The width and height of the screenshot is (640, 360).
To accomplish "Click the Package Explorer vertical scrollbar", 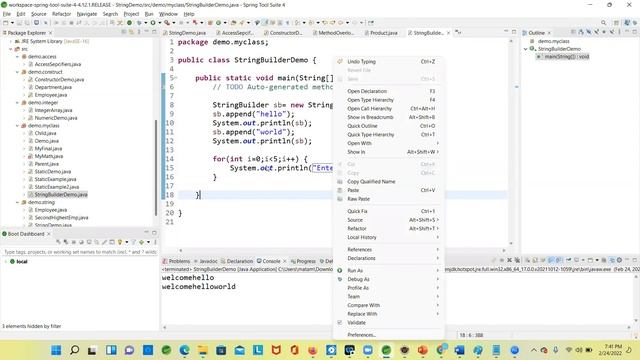I will (x=156, y=167).
